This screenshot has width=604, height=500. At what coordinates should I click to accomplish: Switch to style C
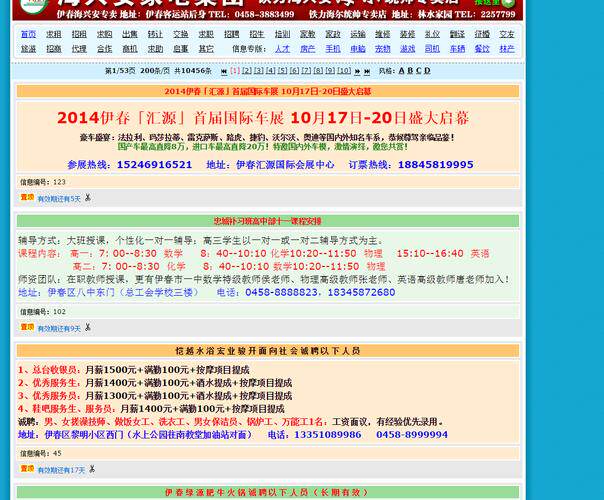418,71
